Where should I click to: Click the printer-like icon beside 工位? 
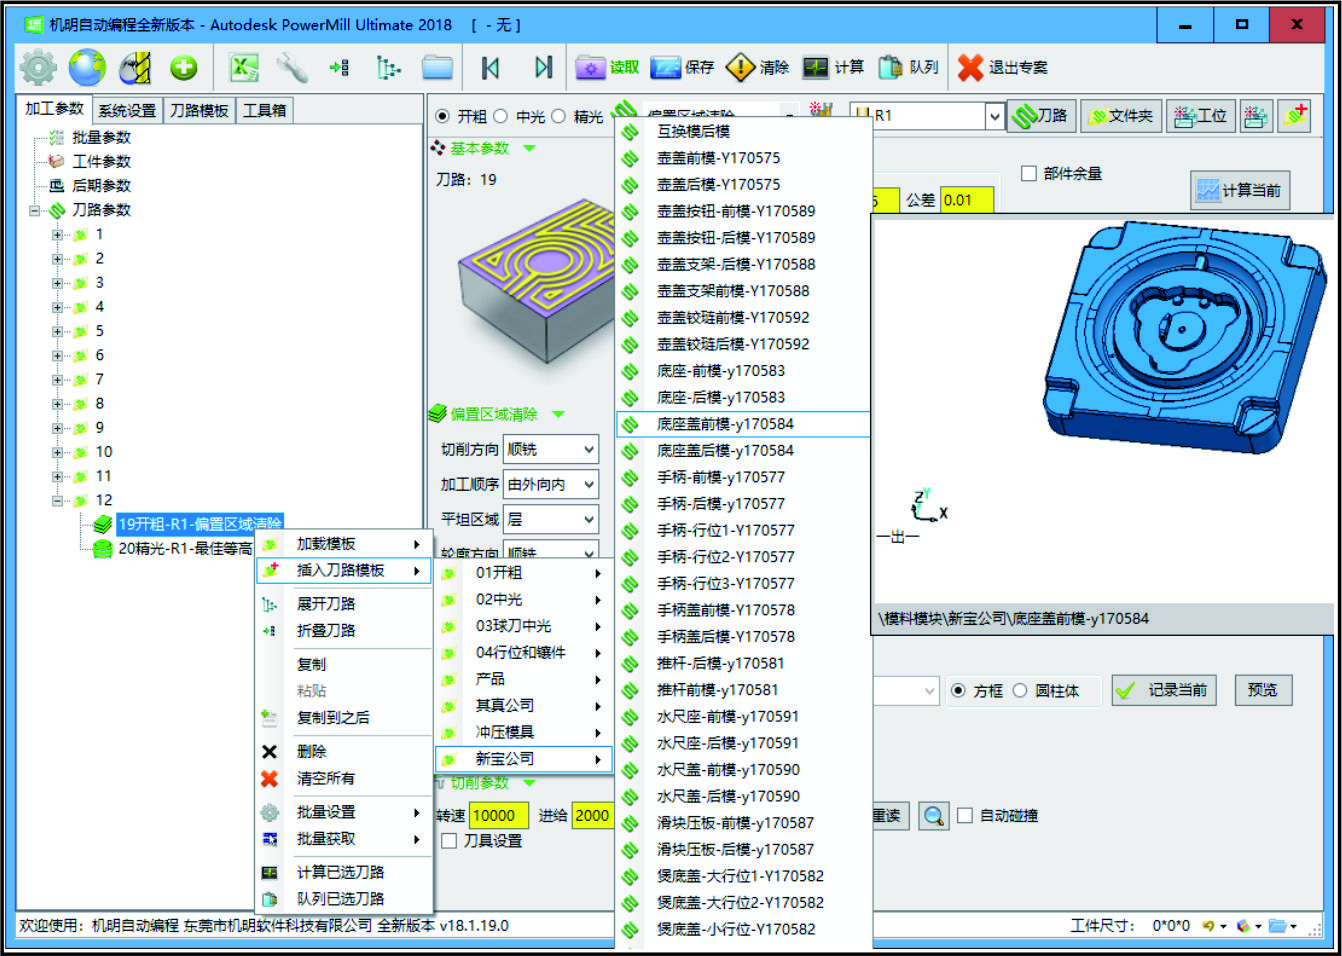click(x=1256, y=116)
